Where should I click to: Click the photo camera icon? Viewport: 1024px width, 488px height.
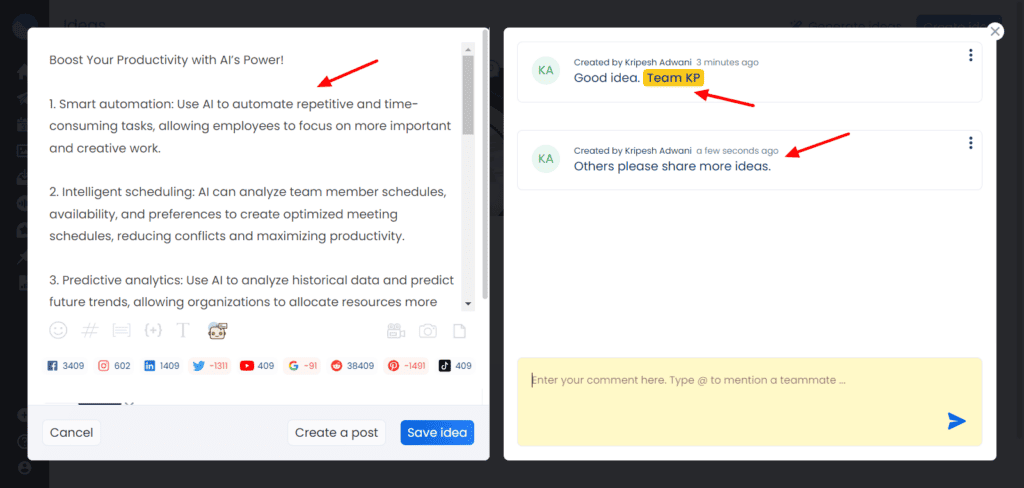coord(428,331)
